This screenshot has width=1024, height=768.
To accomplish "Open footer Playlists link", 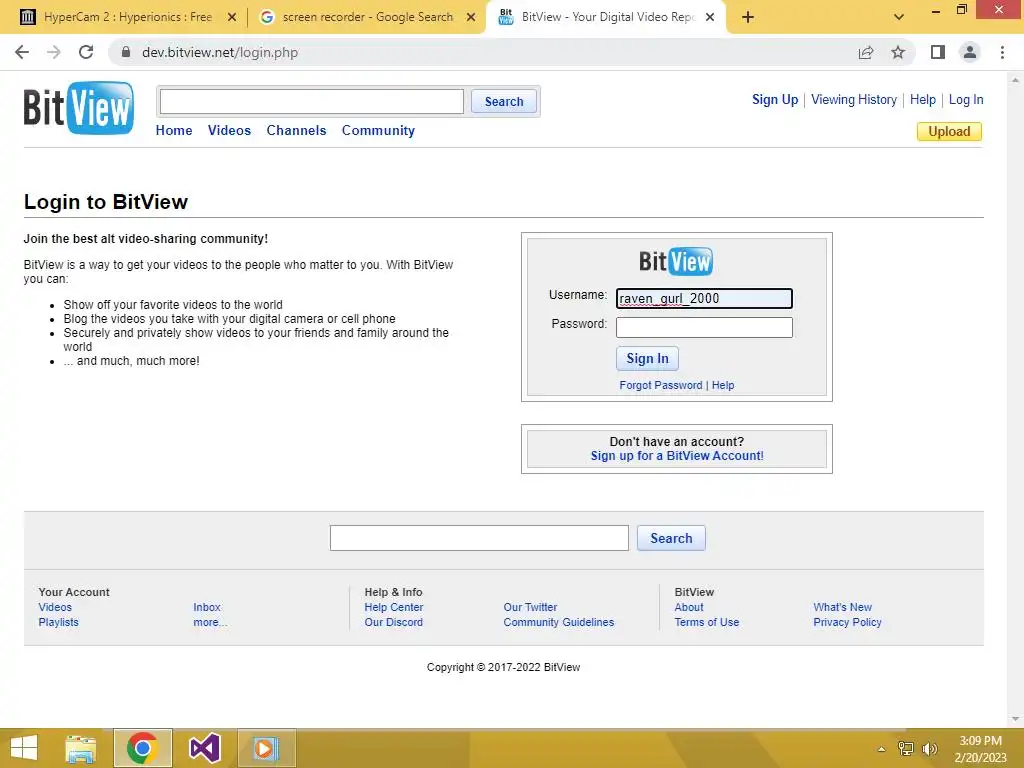I will point(58,622).
